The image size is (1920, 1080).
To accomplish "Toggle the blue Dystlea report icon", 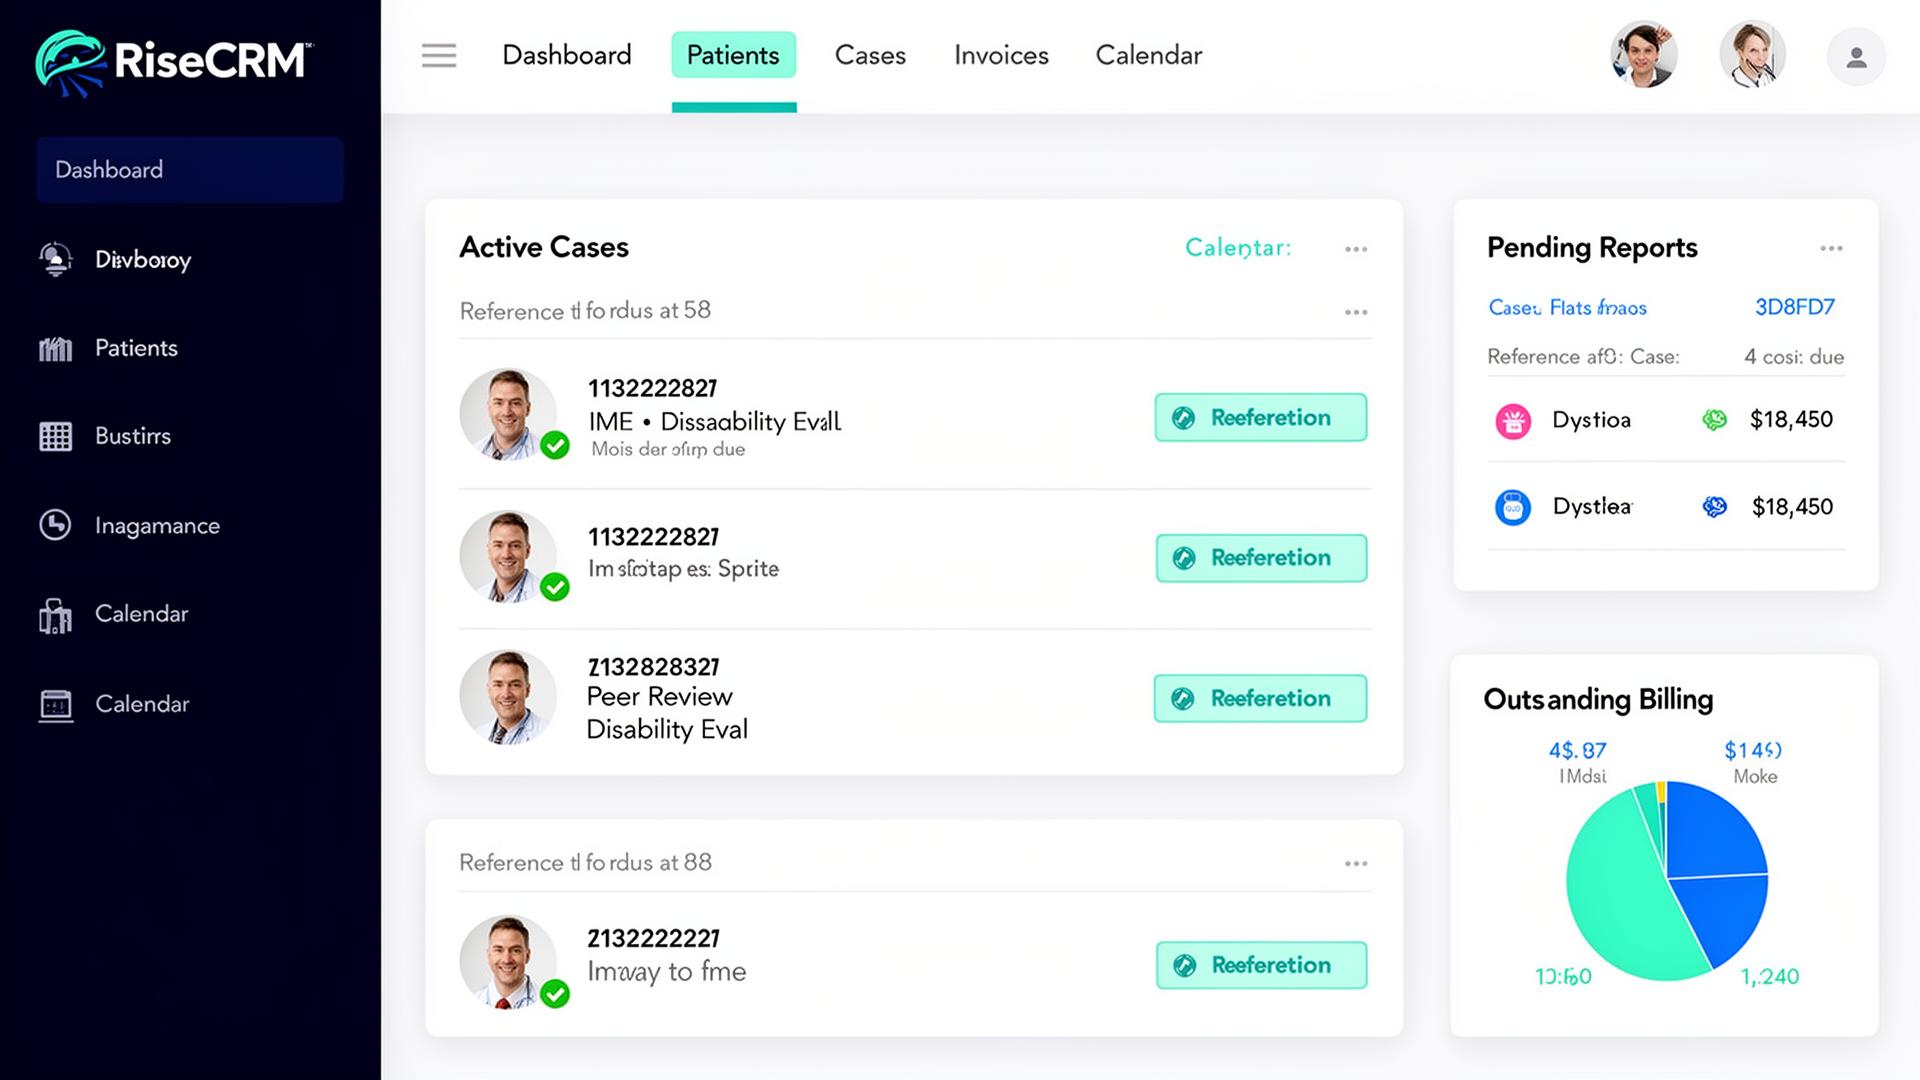I will (x=1513, y=507).
